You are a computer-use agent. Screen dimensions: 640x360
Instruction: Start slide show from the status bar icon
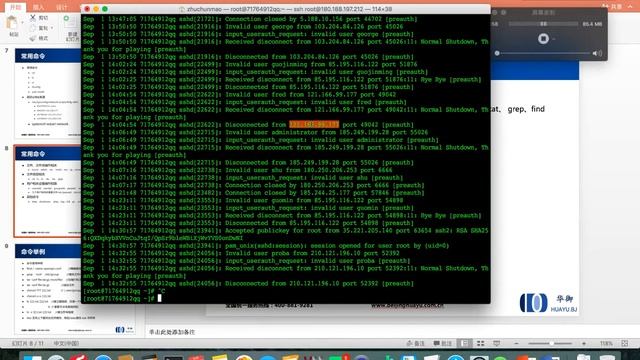pos(497,343)
